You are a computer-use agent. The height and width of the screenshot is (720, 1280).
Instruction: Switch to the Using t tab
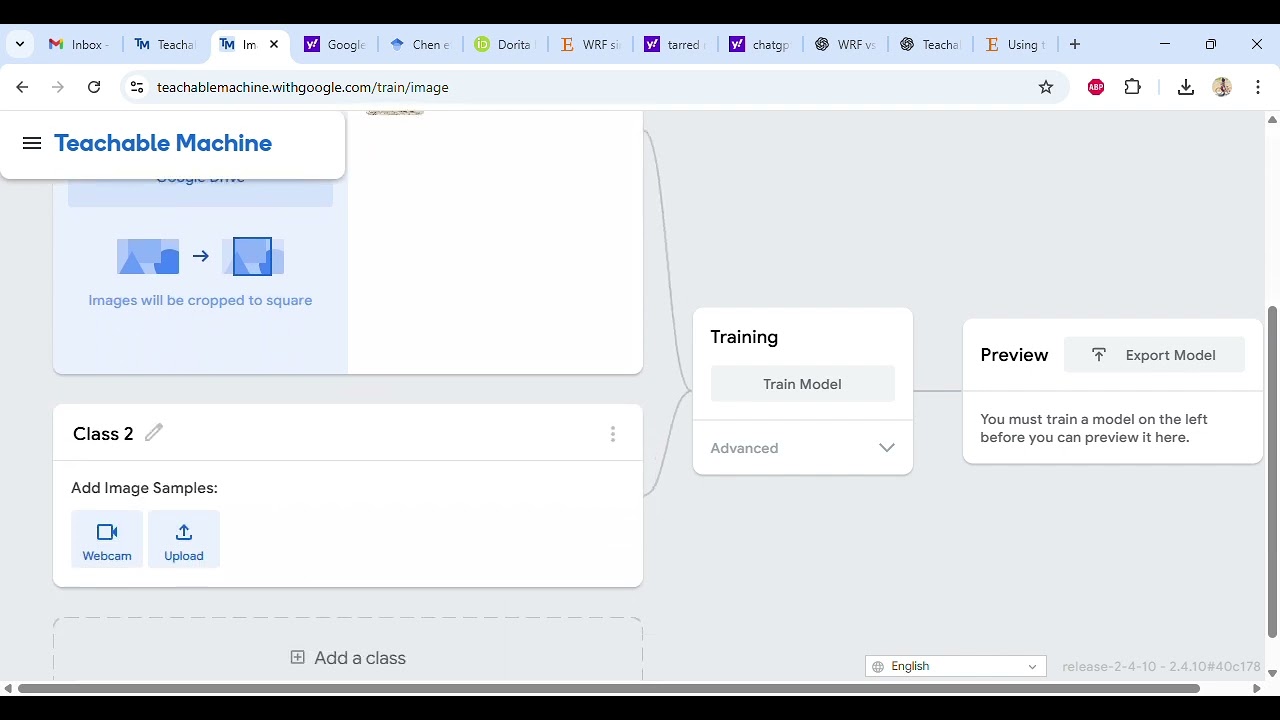pyautogui.click(x=1015, y=44)
